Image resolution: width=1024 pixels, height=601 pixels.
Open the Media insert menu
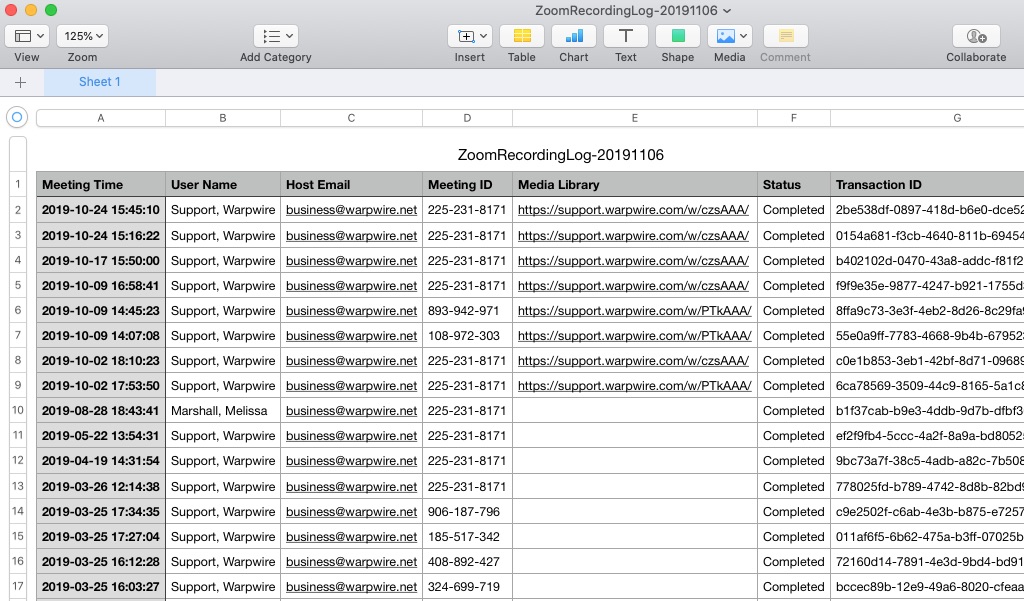(729, 36)
